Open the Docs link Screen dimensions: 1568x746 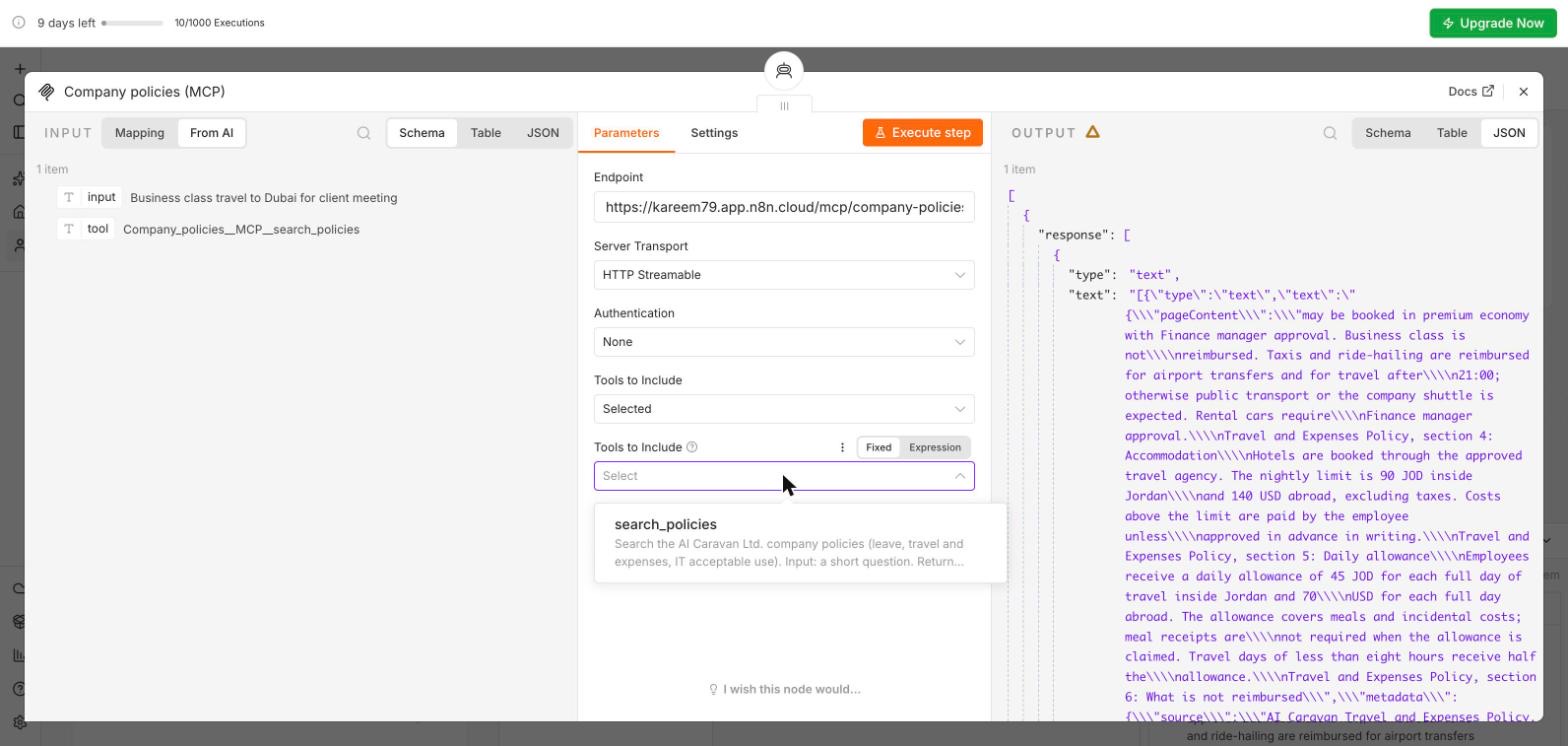click(1471, 92)
